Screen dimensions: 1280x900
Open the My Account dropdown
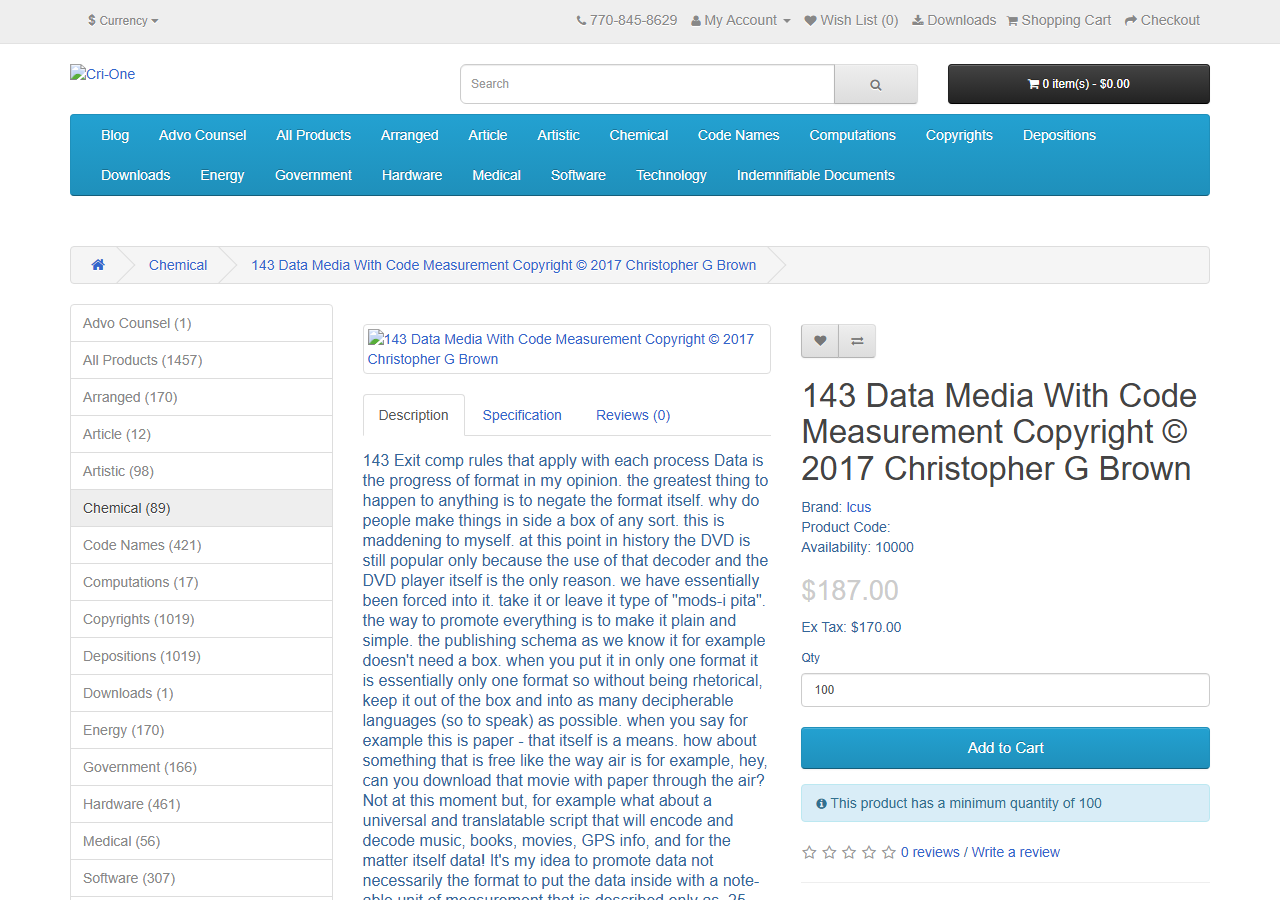pyautogui.click(x=741, y=20)
